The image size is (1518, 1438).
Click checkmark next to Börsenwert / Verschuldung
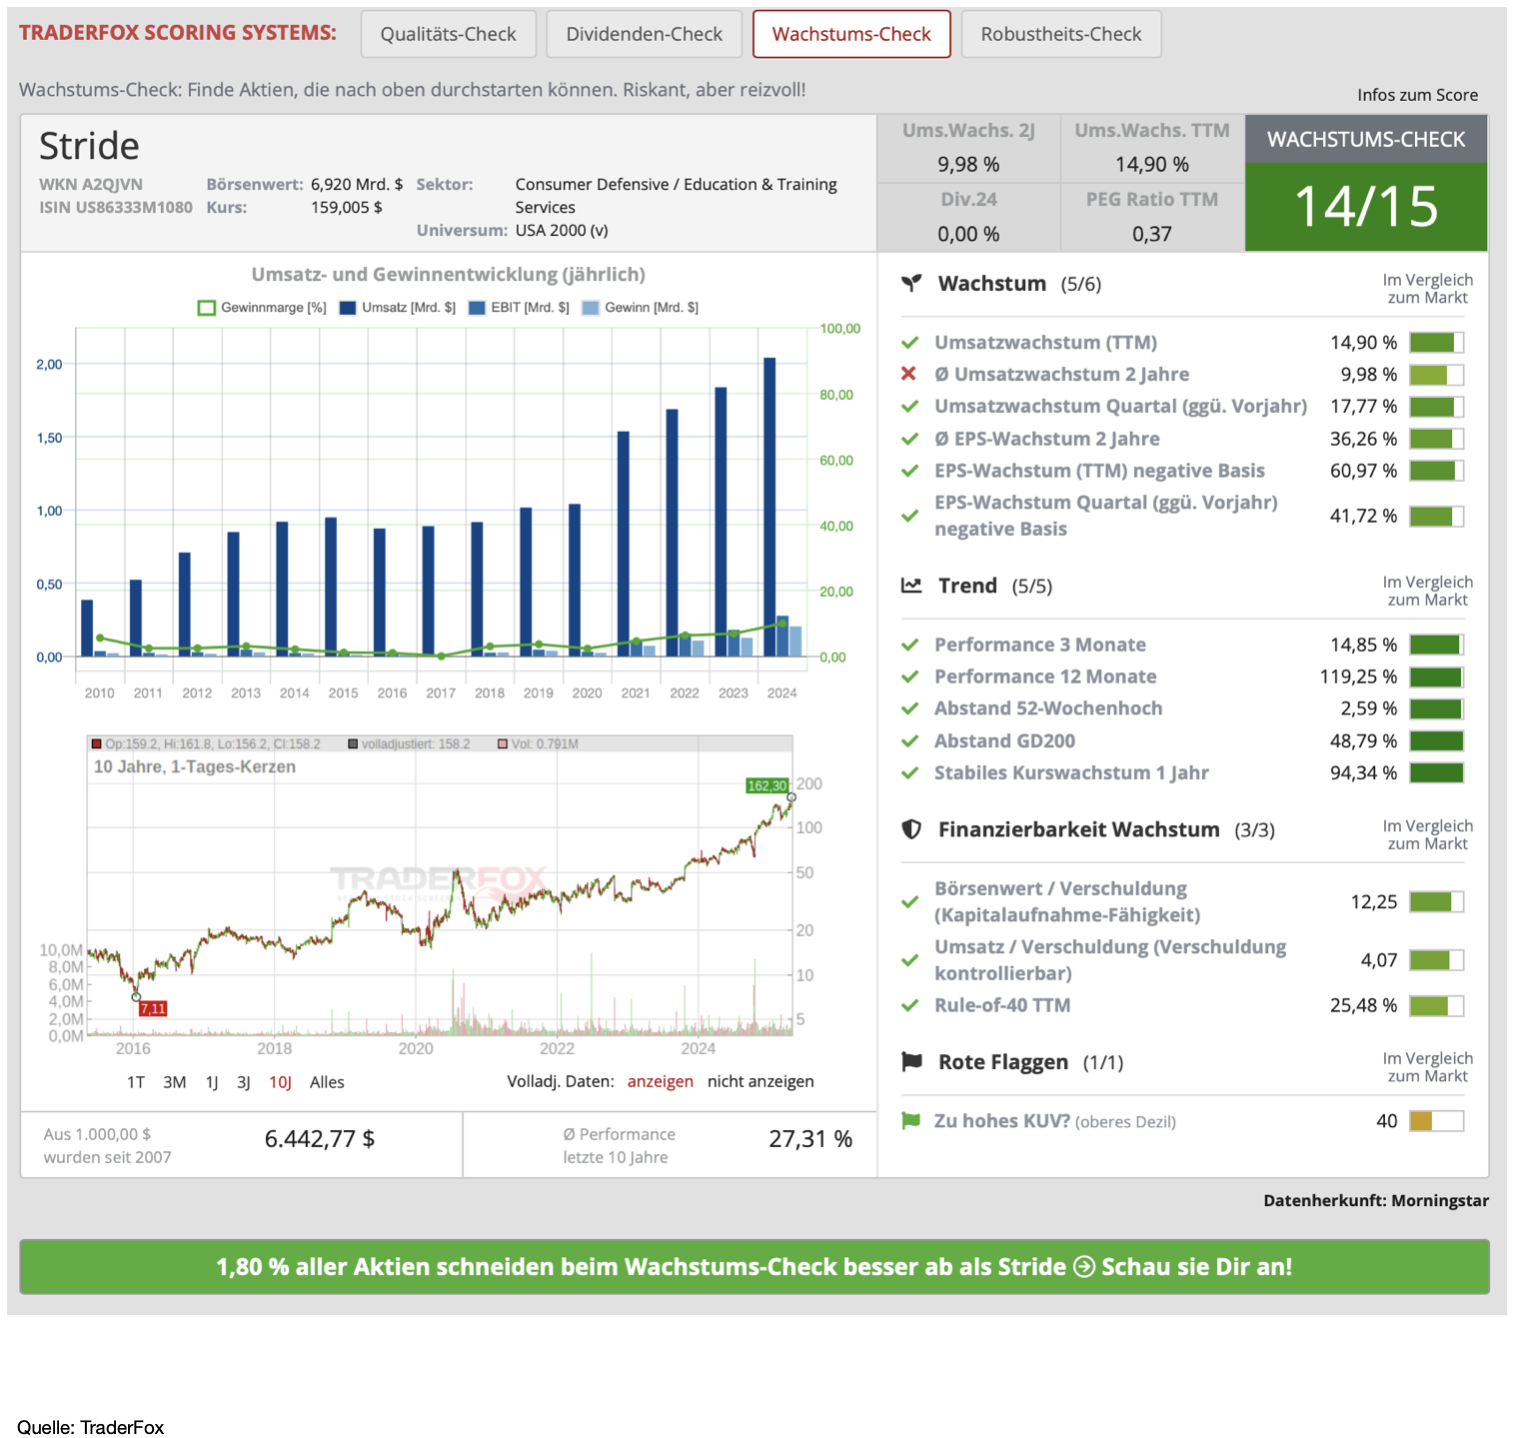910,902
